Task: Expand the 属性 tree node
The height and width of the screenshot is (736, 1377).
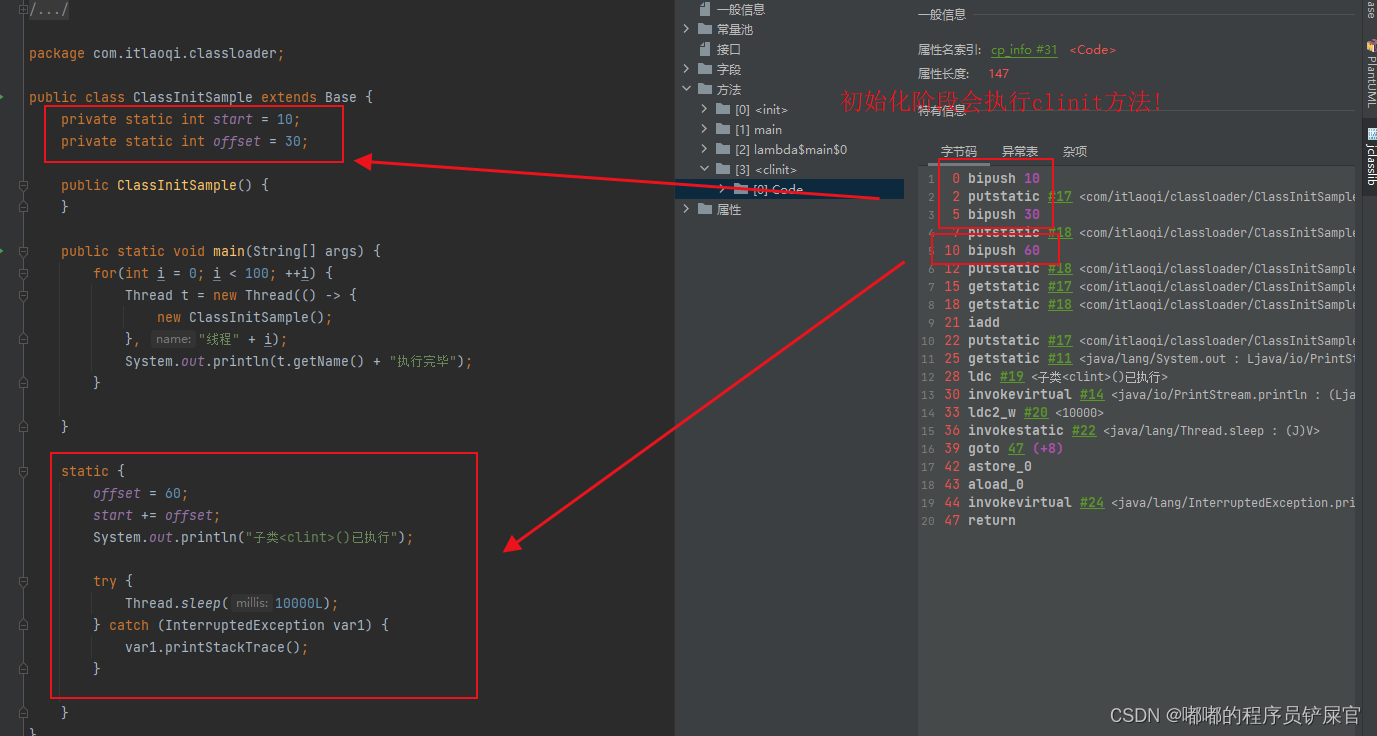Action: click(686, 209)
